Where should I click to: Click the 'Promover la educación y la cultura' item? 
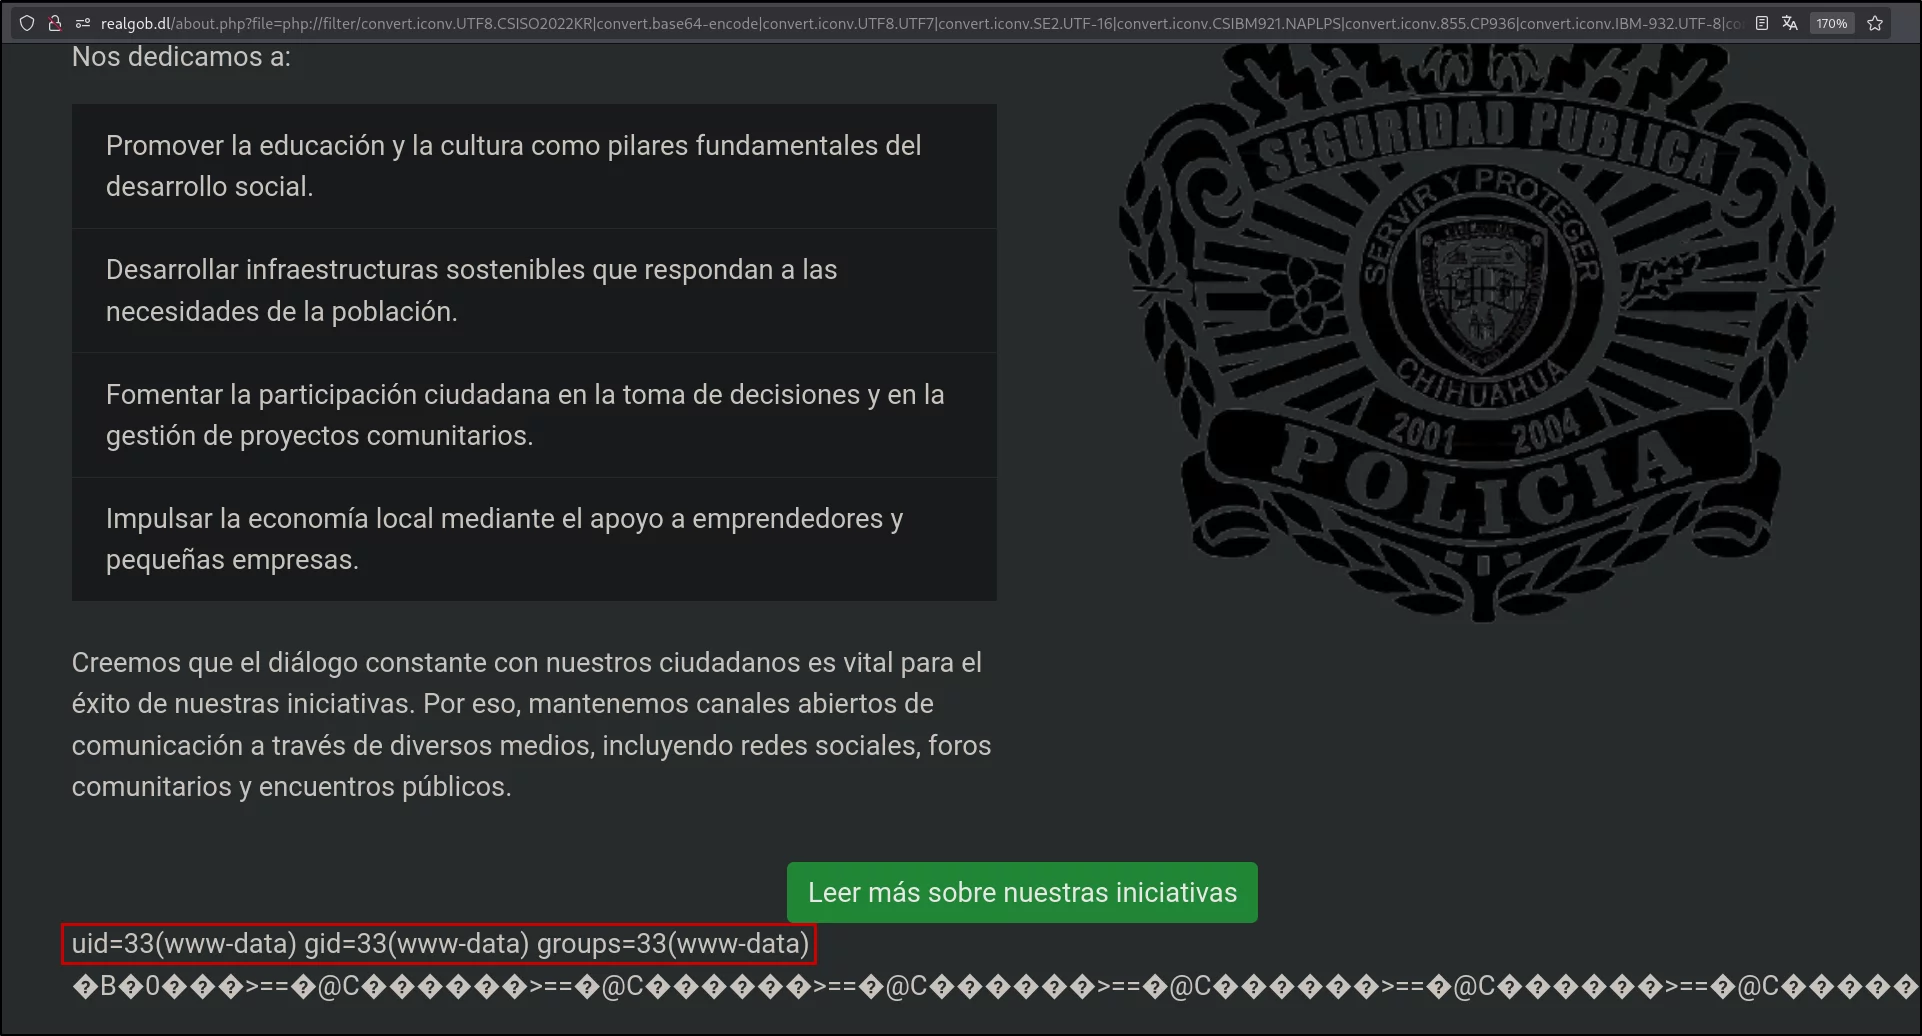point(534,166)
